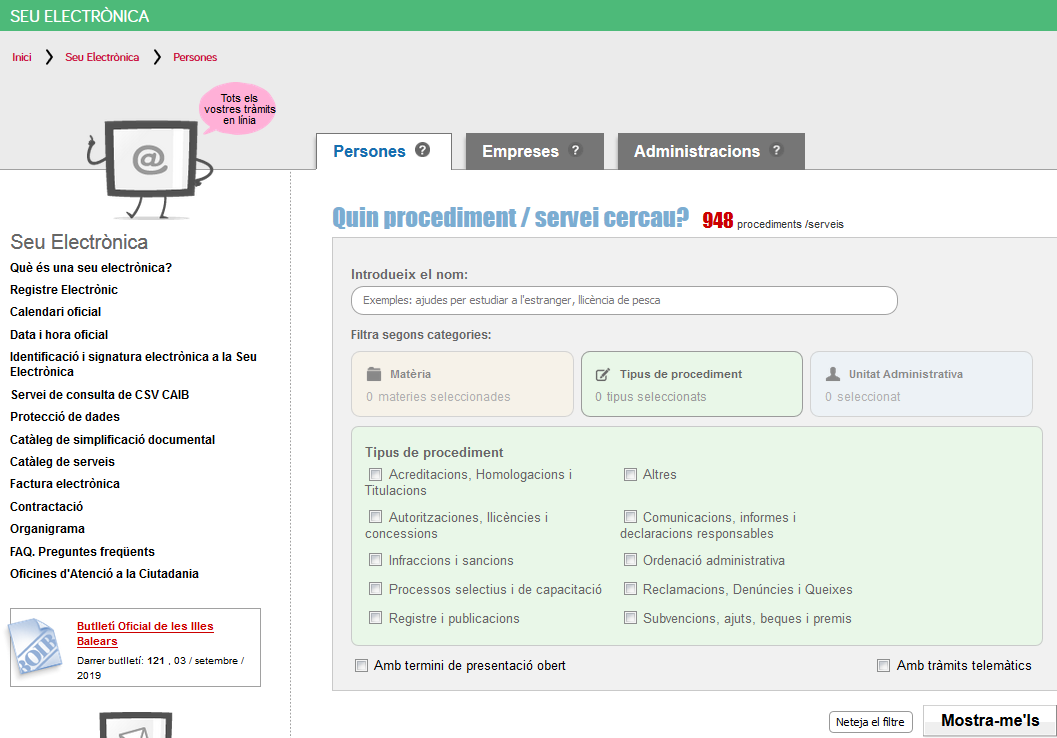Check the Infraccions i sancions checkbox
This screenshot has height=738, width=1057.
(x=376, y=561)
